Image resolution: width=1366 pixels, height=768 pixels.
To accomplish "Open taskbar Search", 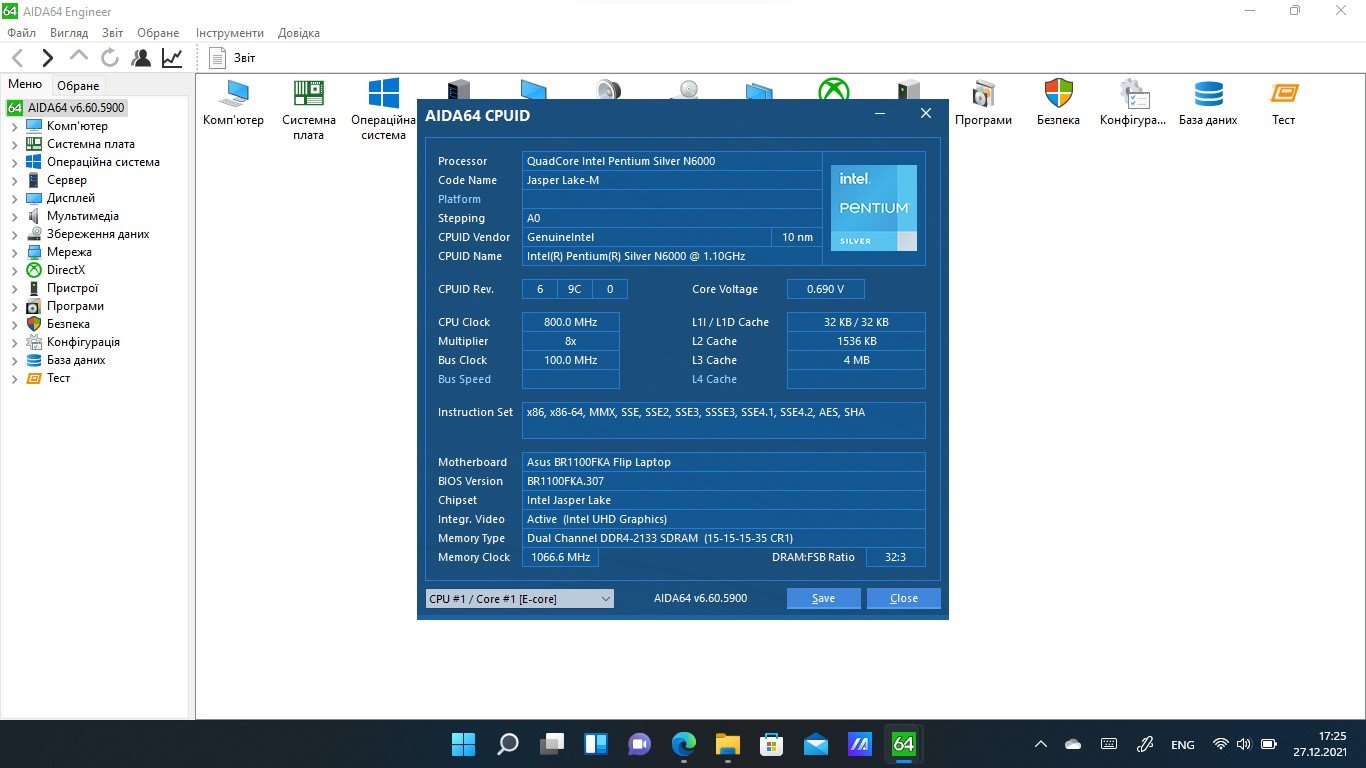I will tap(507, 744).
